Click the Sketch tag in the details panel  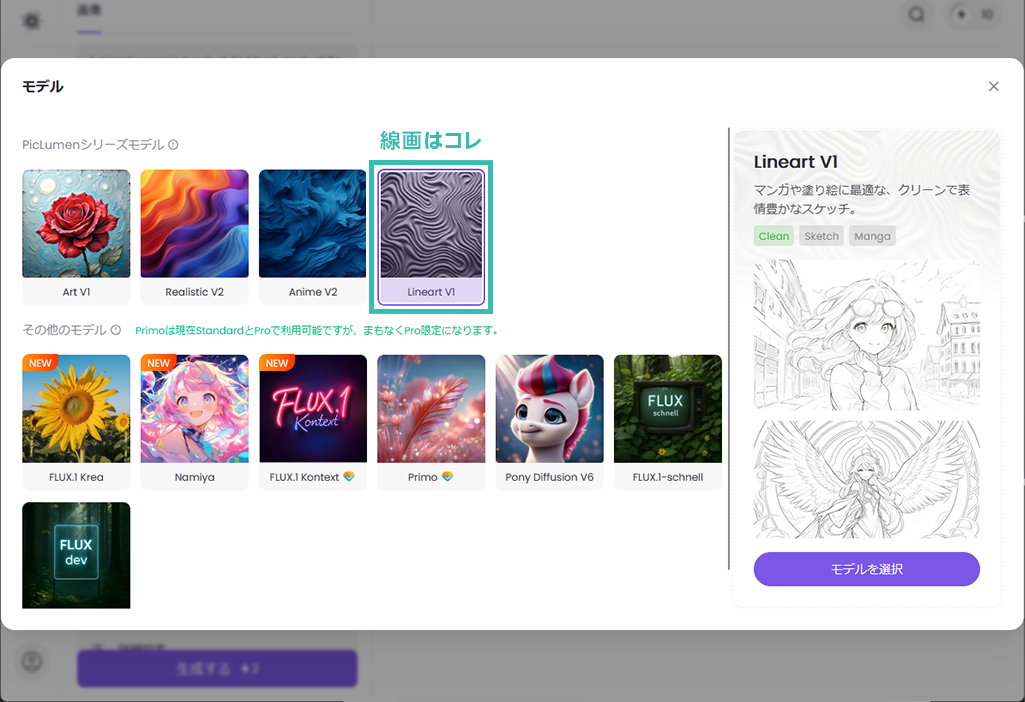[x=822, y=236]
